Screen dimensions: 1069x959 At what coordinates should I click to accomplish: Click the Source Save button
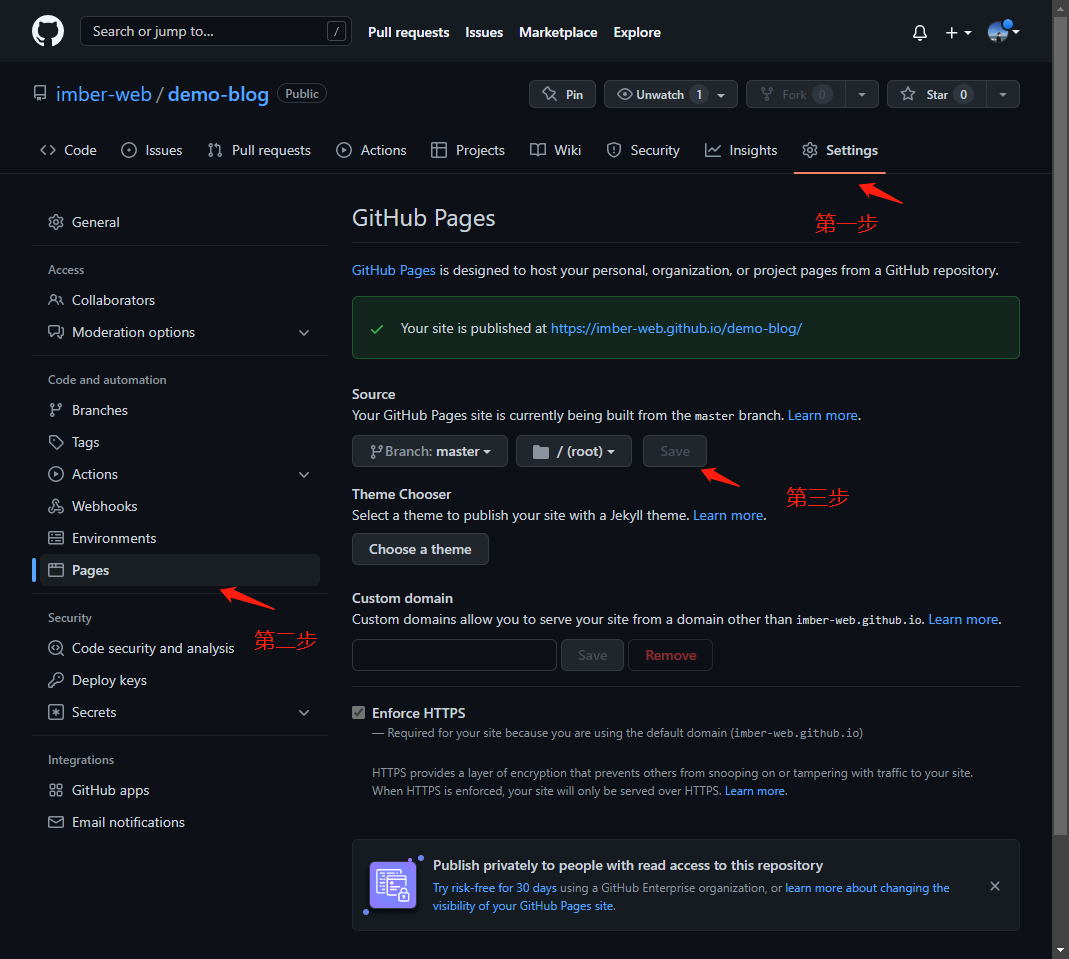(674, 451)
